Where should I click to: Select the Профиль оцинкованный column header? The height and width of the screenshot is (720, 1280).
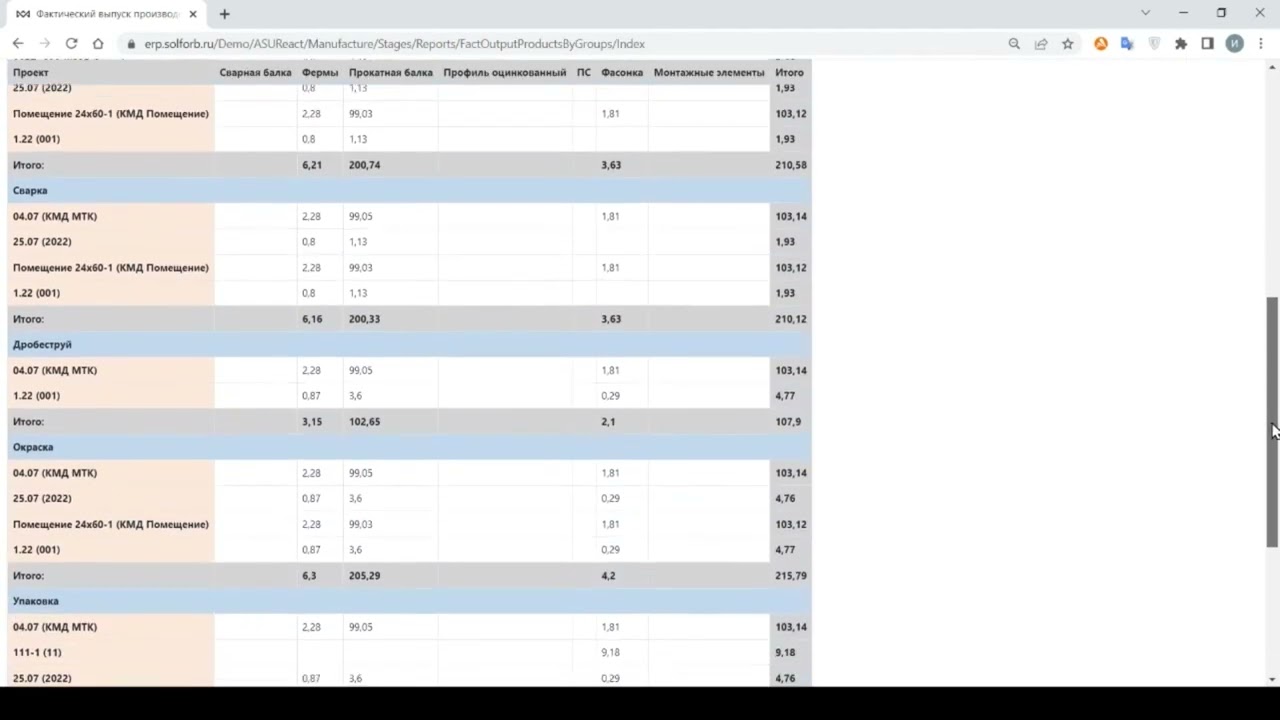(x=505, y=72)
